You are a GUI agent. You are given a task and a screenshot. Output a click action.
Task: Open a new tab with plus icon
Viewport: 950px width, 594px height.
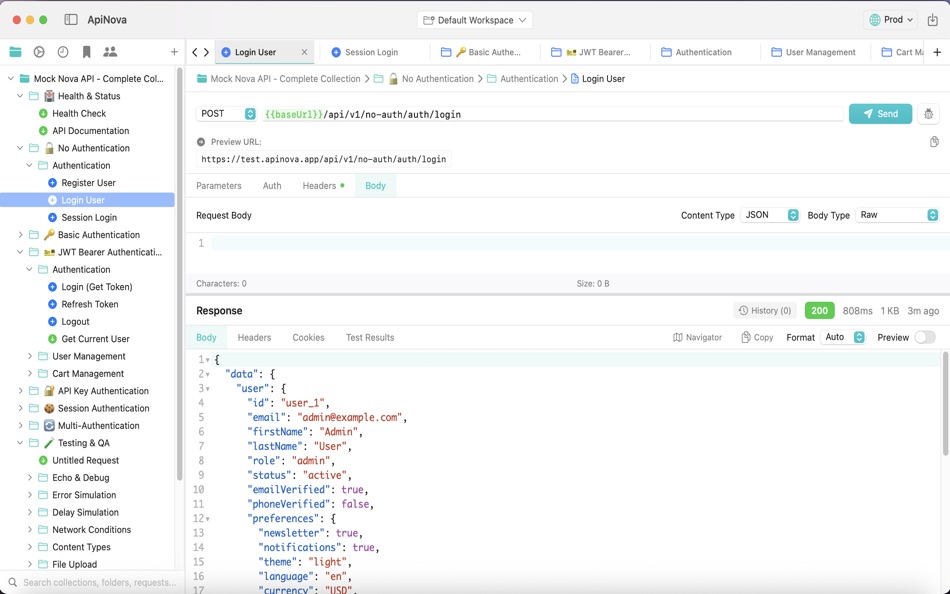coord(937,52)
